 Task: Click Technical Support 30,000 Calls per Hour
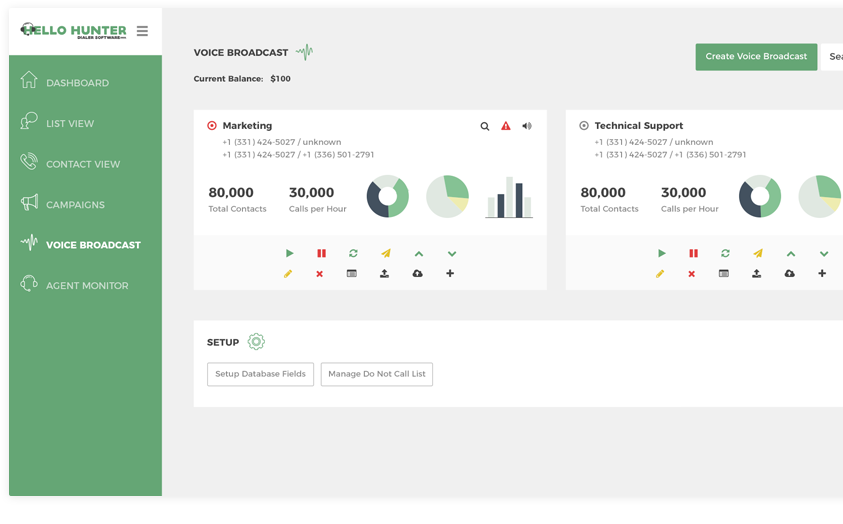coord(683,192)
